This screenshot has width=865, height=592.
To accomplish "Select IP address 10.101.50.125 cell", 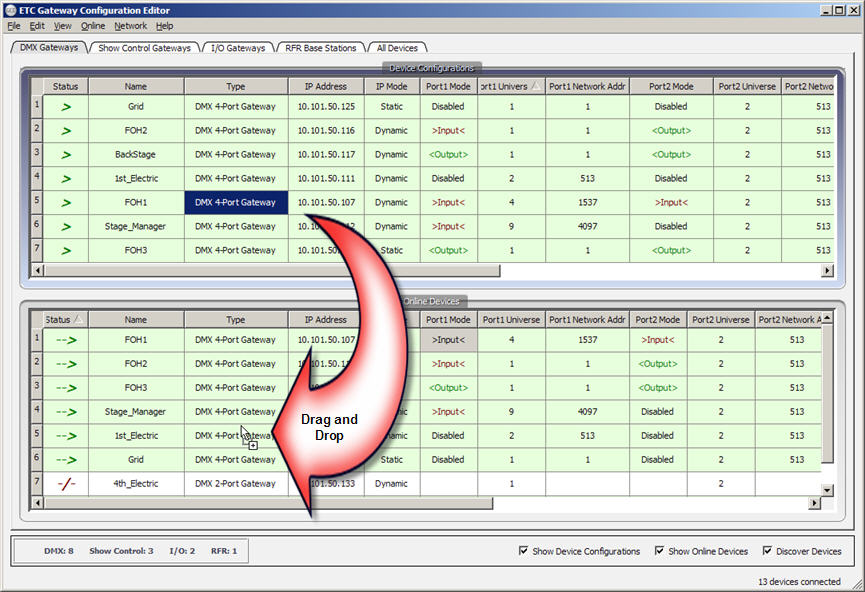I will tap(326, 106).
